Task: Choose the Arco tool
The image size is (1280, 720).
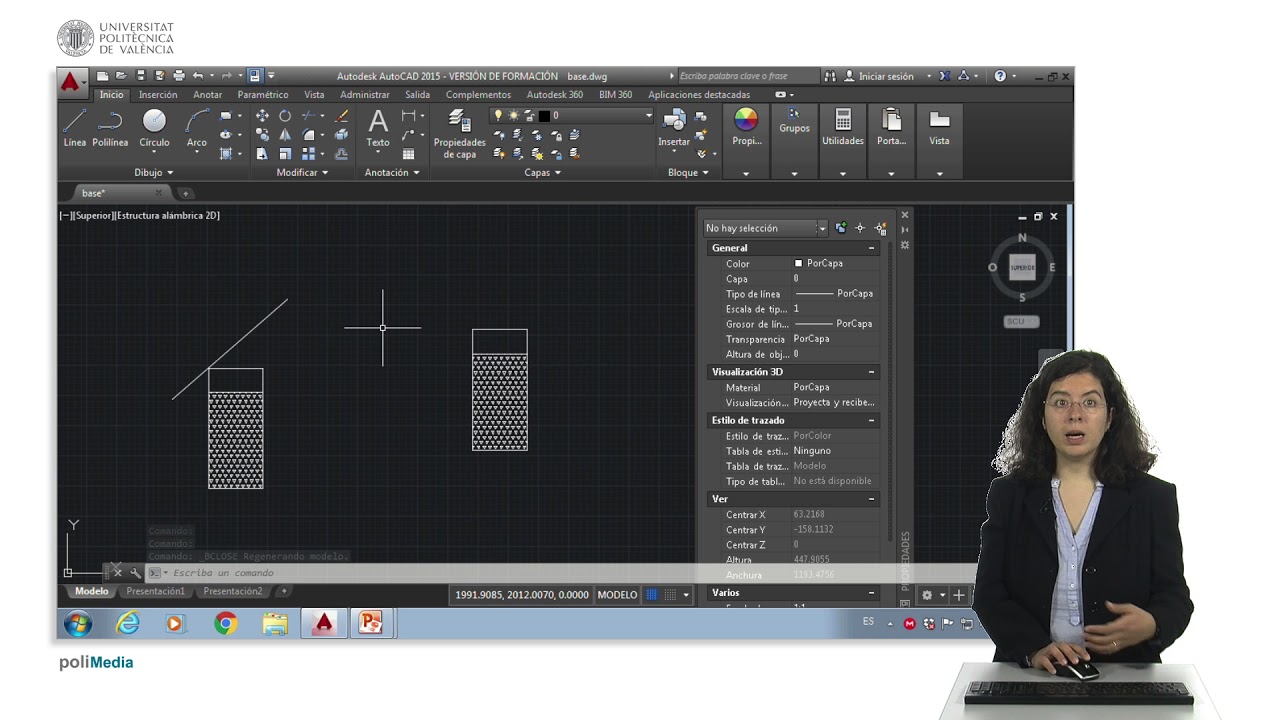Action: point(197,128)
